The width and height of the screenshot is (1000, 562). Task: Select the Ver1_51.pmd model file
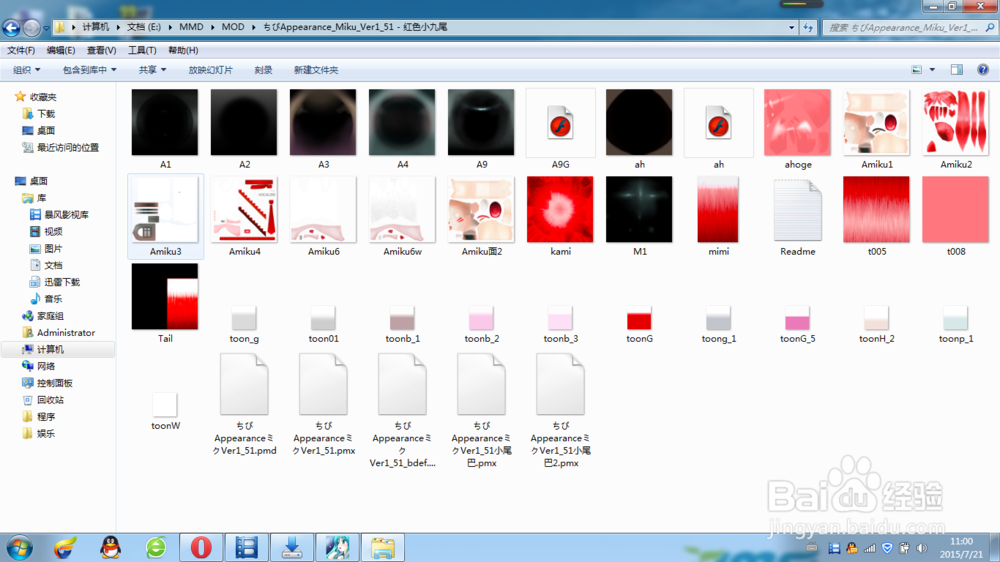coord(244,385)
